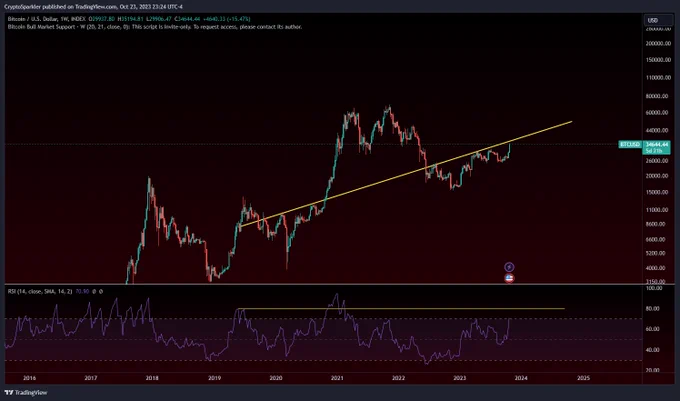
Task: Click the publication header text CryptoSparkler published on TradingView.com
Action: [61, 7]
